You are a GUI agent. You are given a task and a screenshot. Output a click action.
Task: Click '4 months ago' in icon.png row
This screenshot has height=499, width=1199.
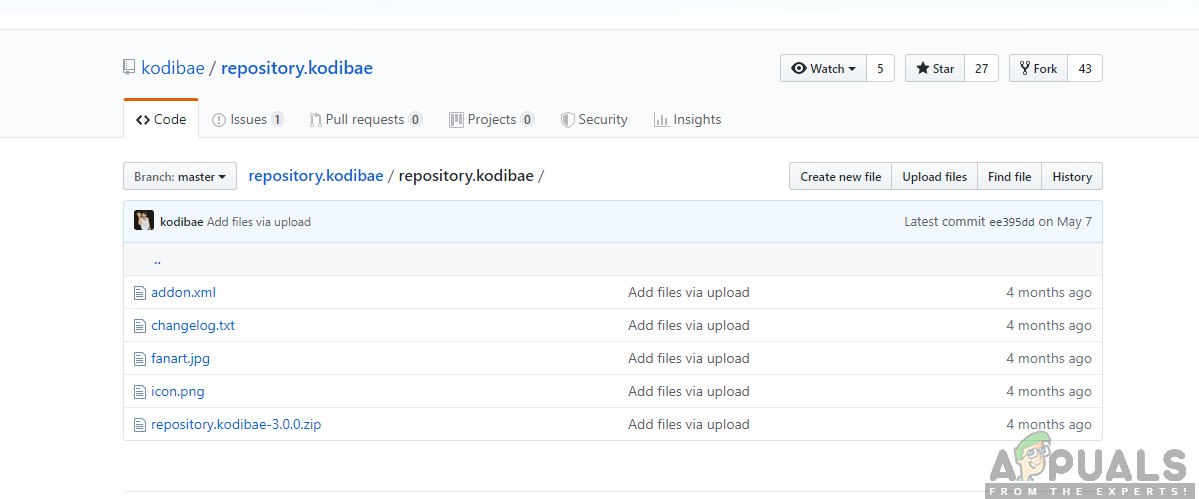(1048, 391)
